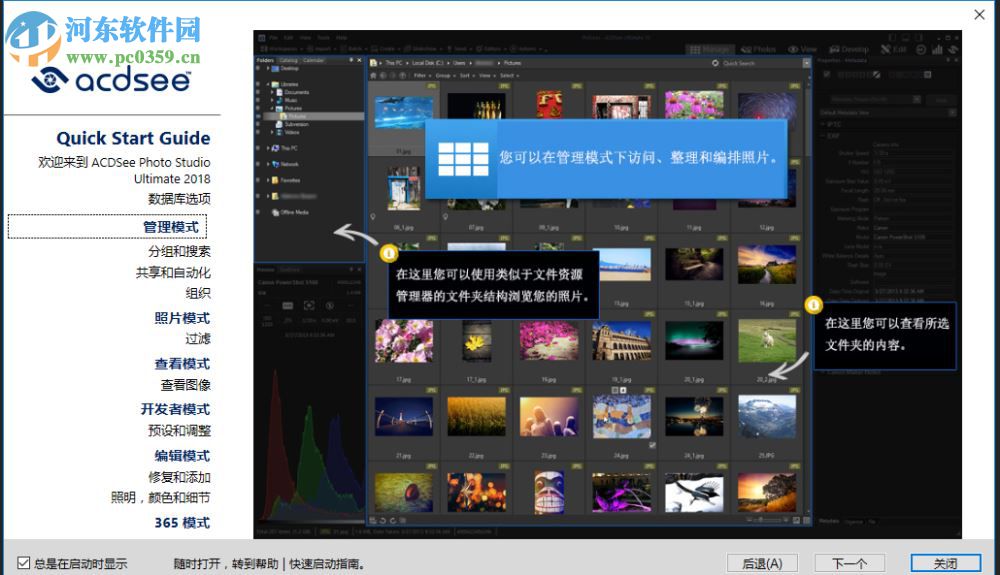This screenshot has height=575, width=1000.
Task: Click the 后退(A) back button
Action: [x=762, y=564]
